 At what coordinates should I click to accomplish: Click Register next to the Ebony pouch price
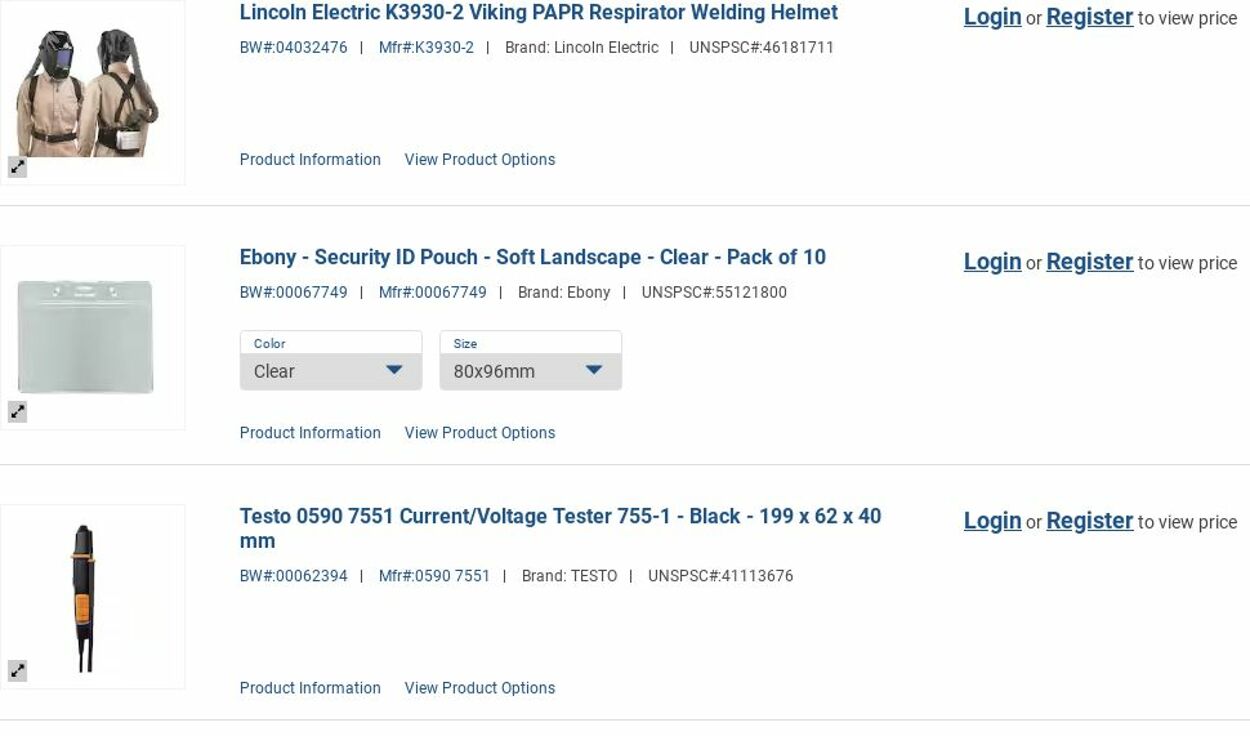[x=1089, y=262]
